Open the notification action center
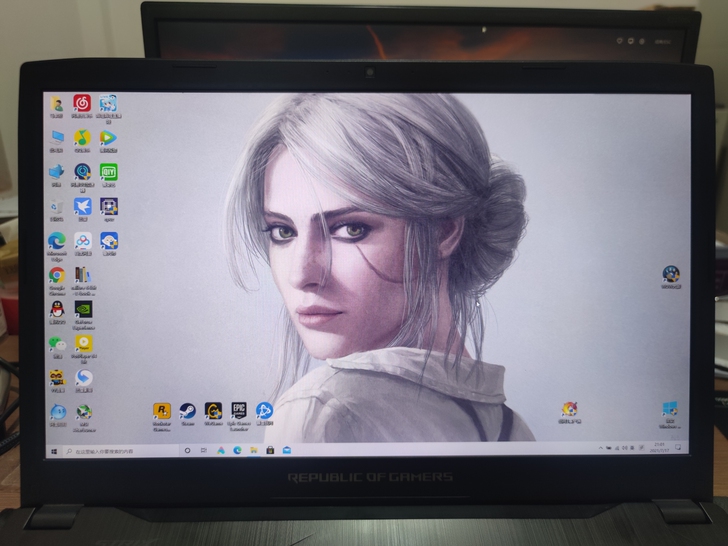Screen dimensions: 728x546 (678, 448)
